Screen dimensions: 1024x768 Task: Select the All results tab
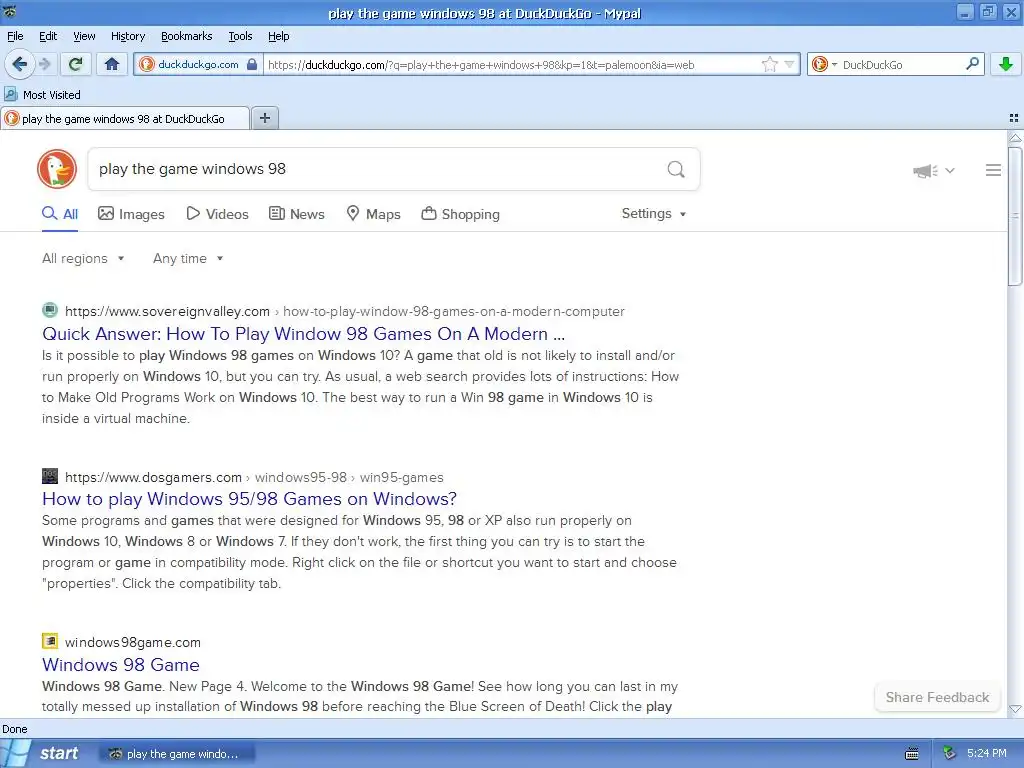coord(60,214)
